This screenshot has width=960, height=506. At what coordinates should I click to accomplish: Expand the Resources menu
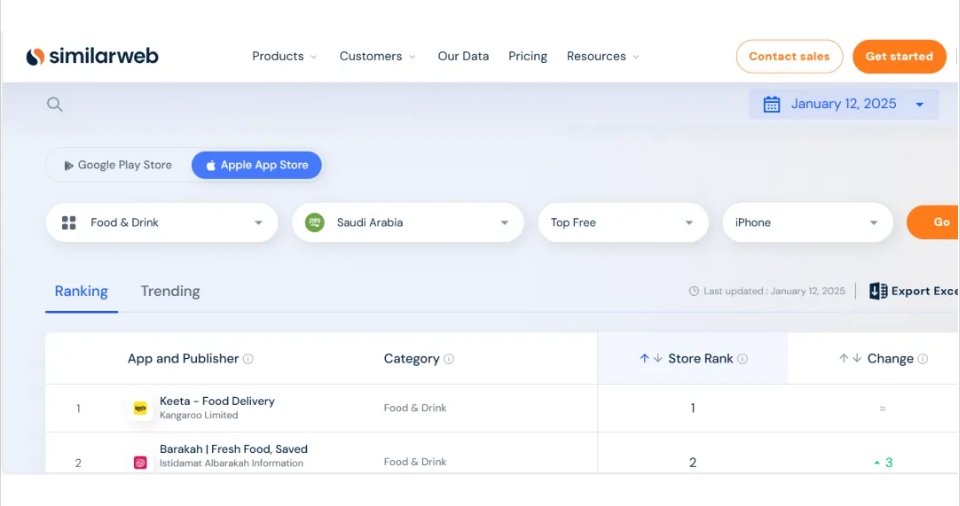click(603, 56)
